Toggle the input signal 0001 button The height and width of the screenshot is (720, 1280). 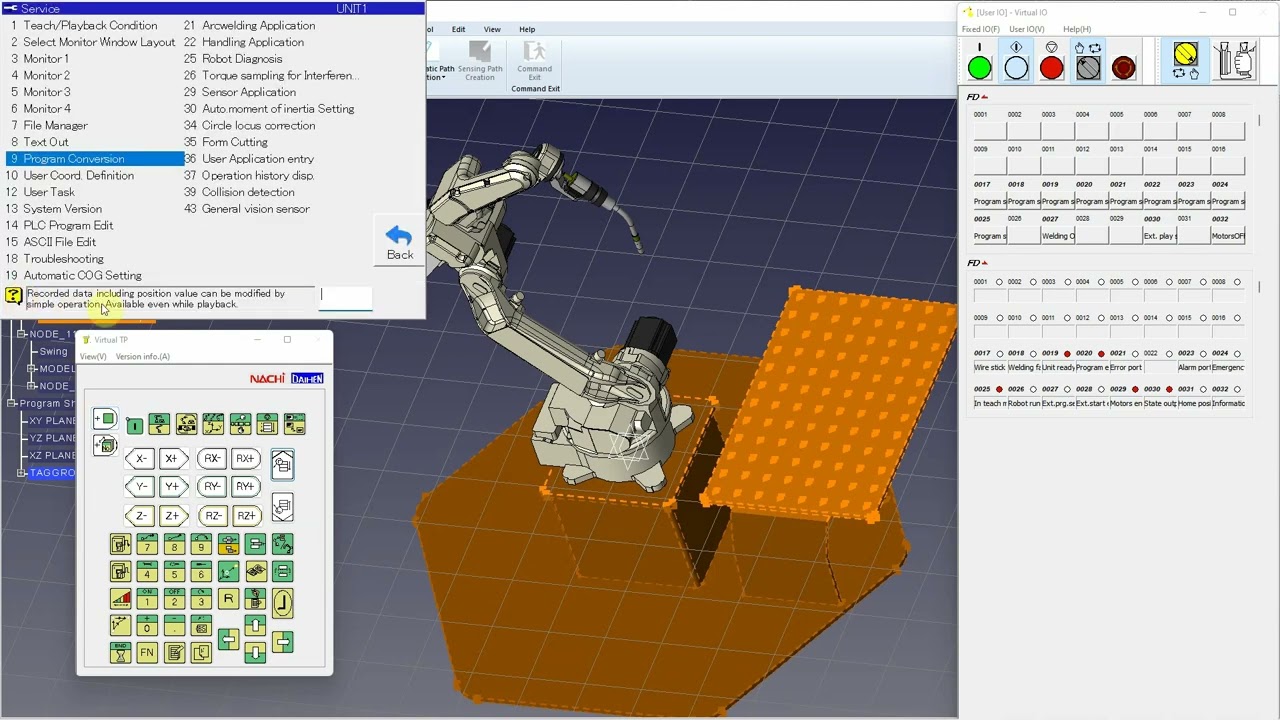990,130
